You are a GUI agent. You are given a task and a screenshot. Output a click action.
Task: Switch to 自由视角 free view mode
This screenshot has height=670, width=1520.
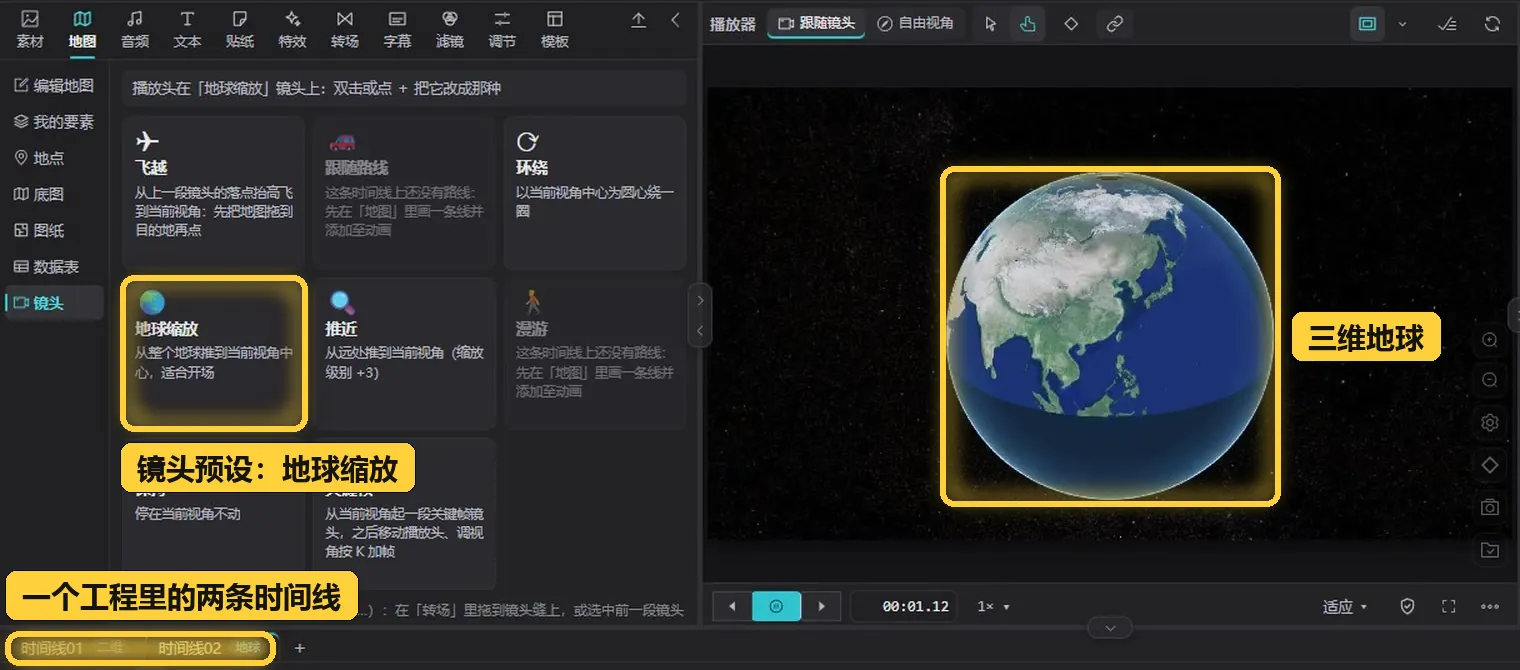click(915, 23)
